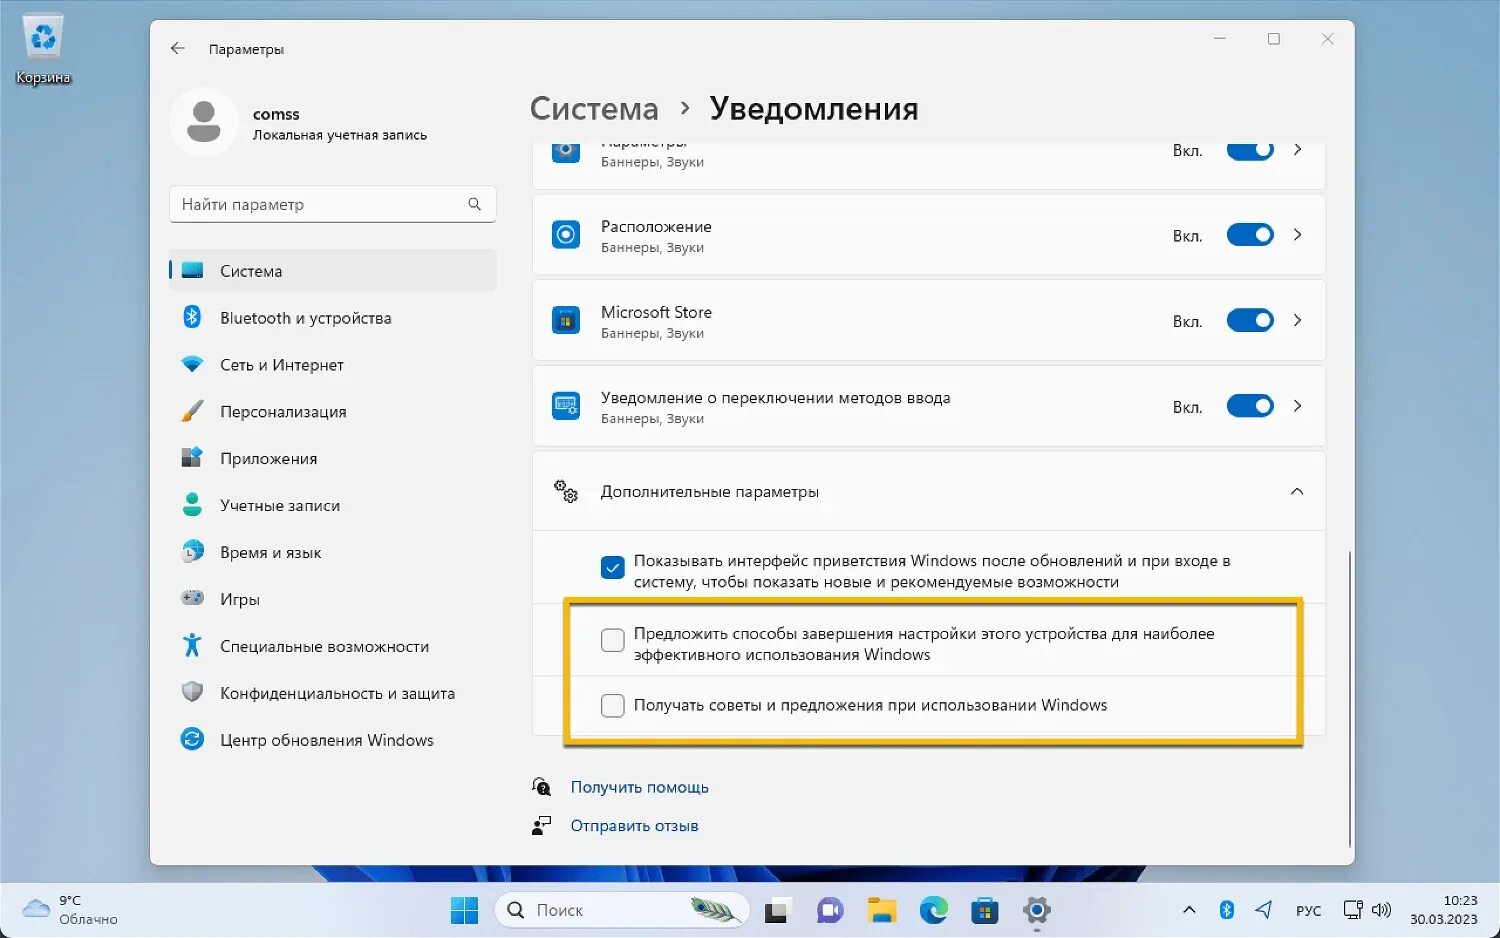Open input method notification details chevron
Image resolution: width=1500 pixels, height=938 pixels.
coord(1297,406)
